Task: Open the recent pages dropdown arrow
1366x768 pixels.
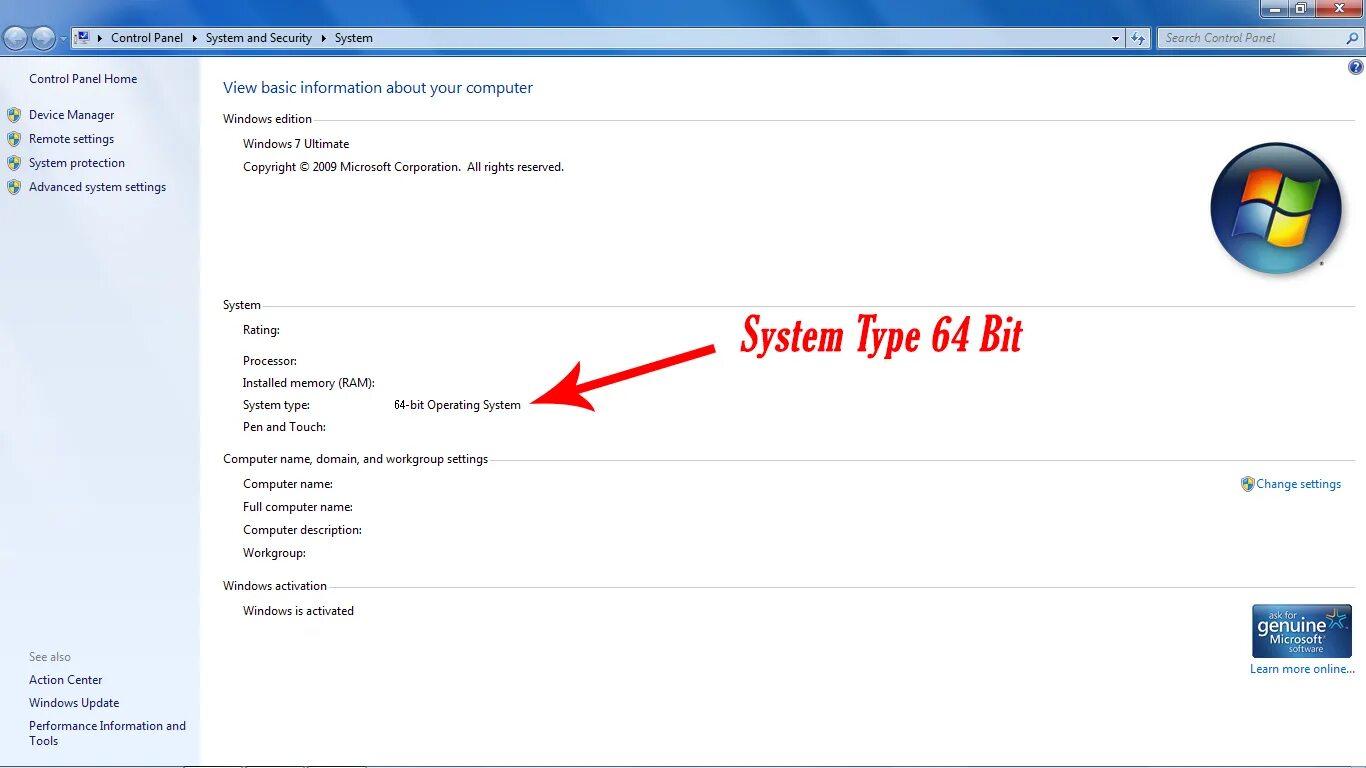Action: [x=63, y=39]
